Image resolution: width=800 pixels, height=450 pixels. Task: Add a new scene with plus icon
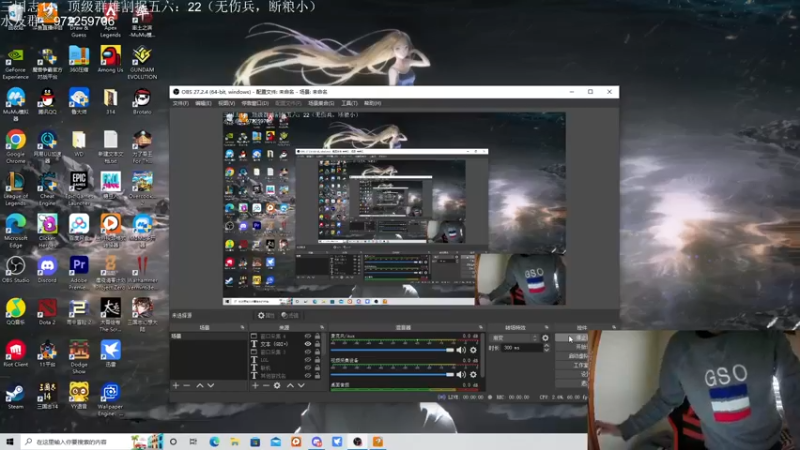[x=176, y=385]
